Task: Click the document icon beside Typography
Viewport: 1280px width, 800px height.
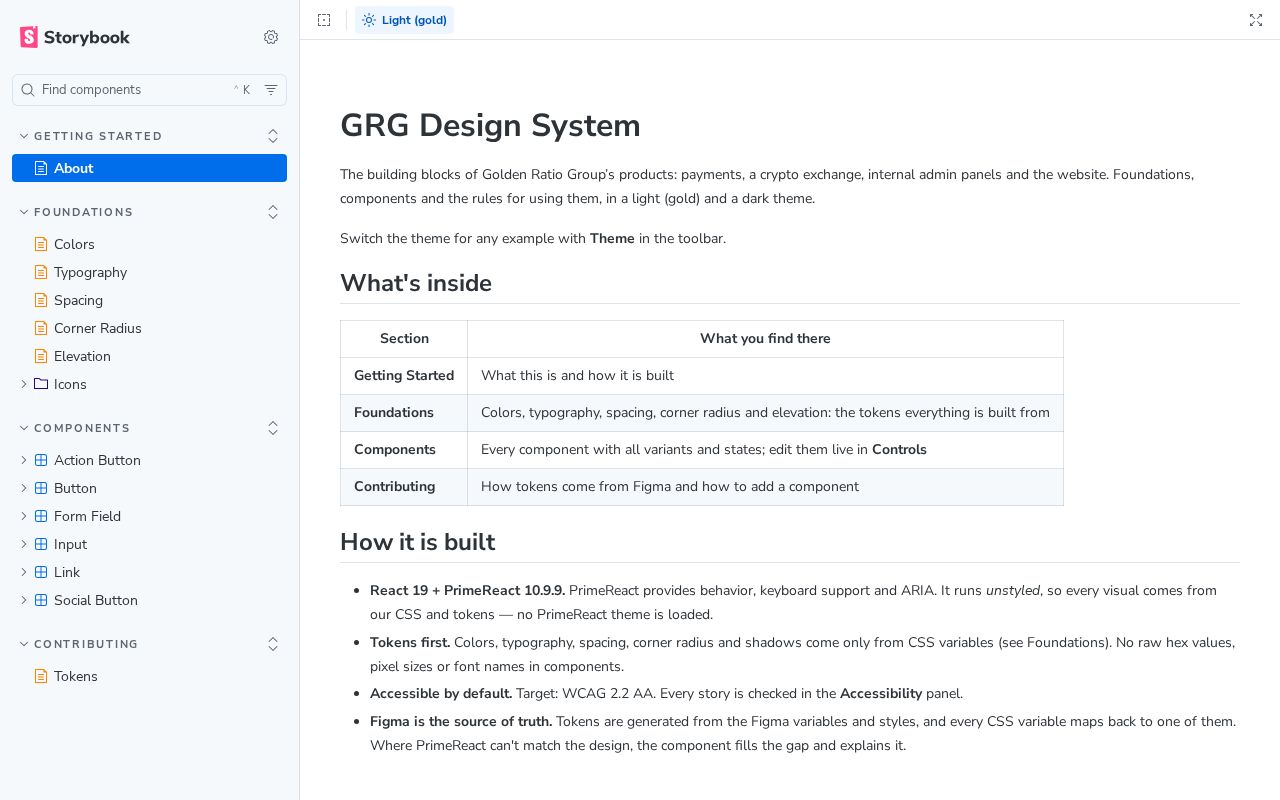Action: 41,272
